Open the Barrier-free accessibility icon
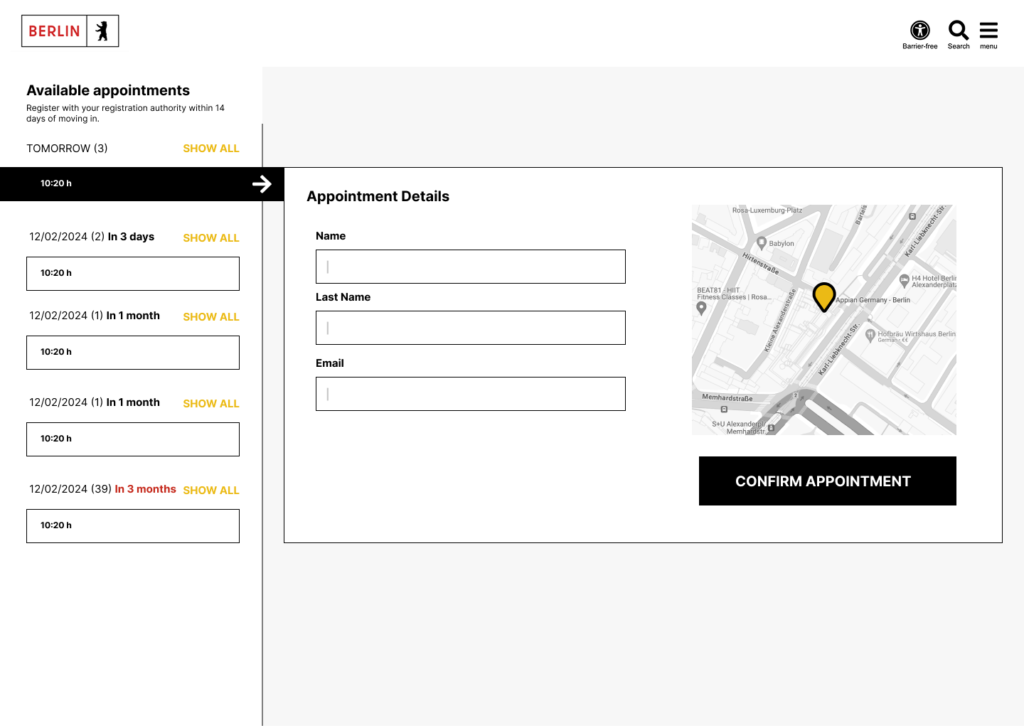 pyautogui.click(x=919, y=30)
